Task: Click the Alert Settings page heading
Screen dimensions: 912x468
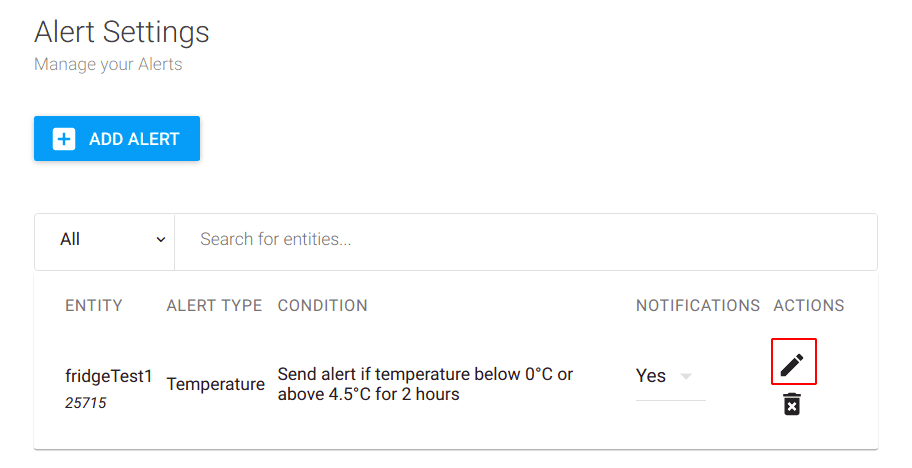Action: coord(122,32)
